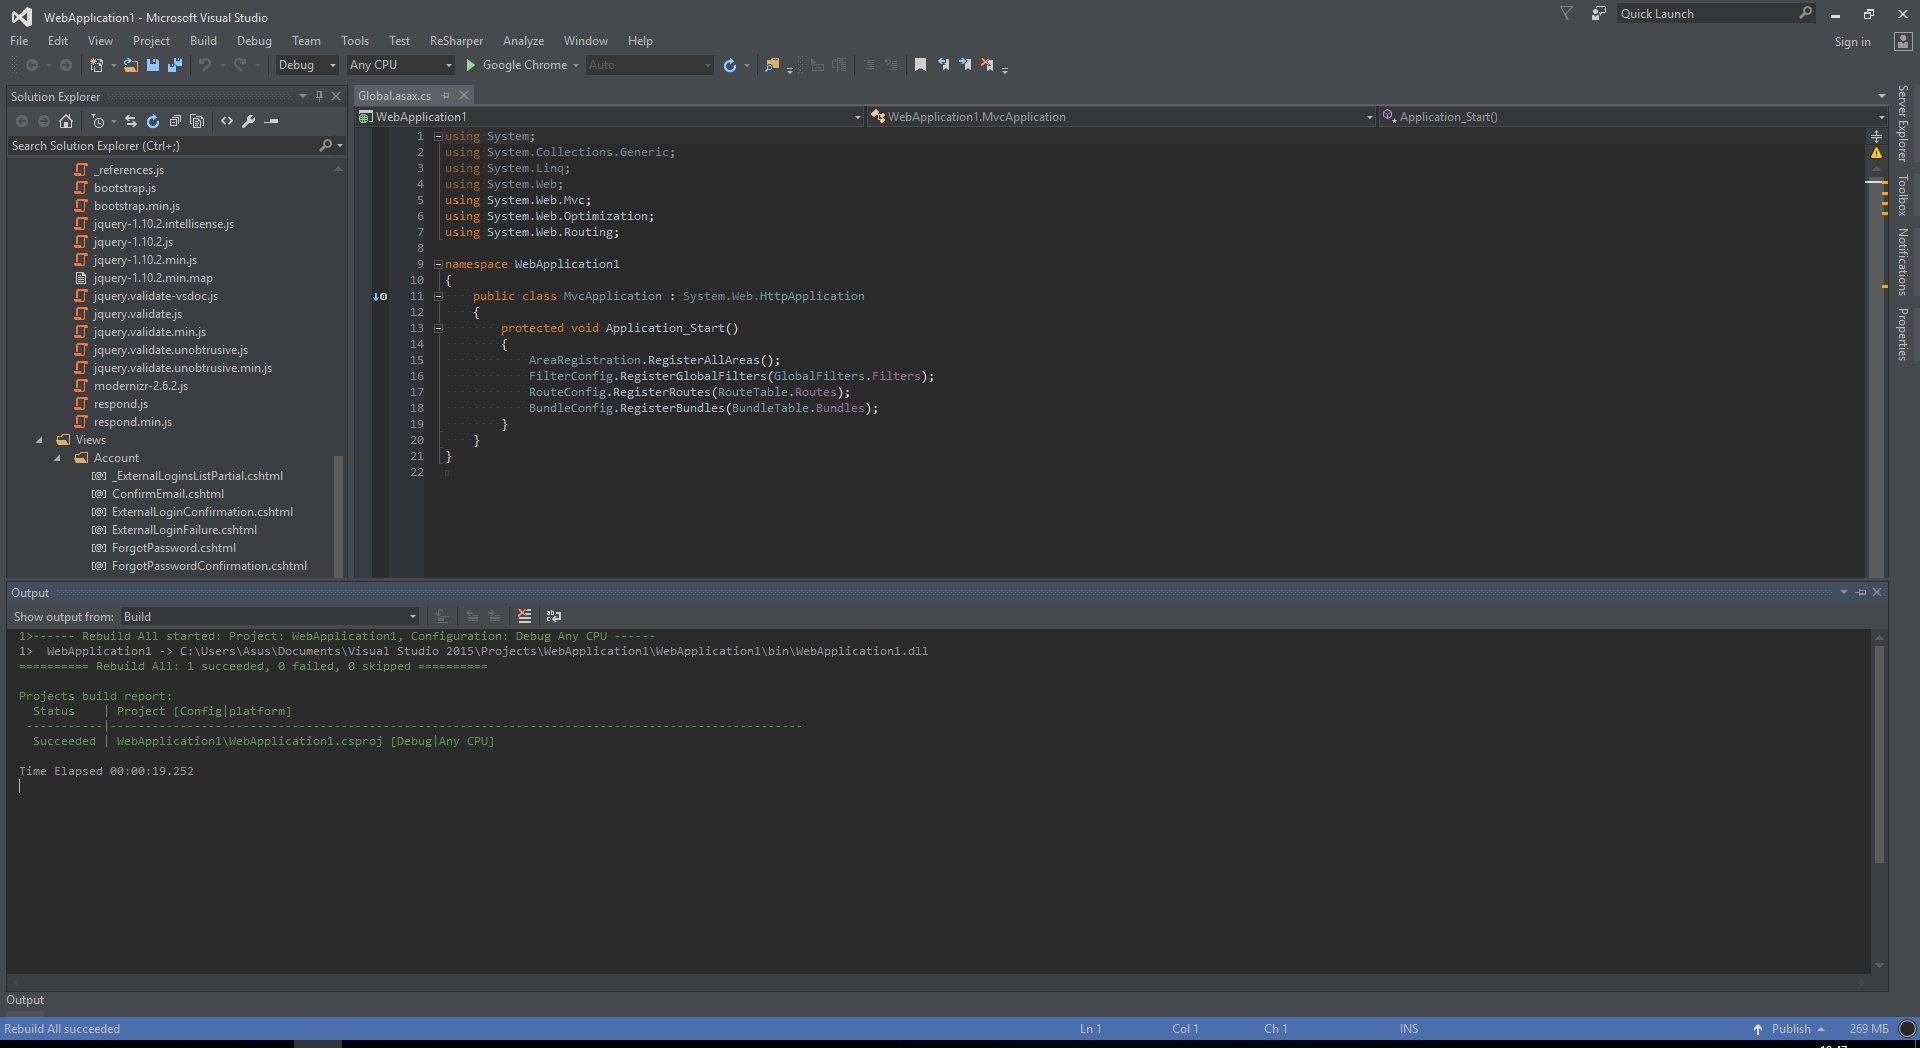The height and width of the screenshot is (1048, 1920).
Task: Start debugging with green play arrow
Action: 470,65
